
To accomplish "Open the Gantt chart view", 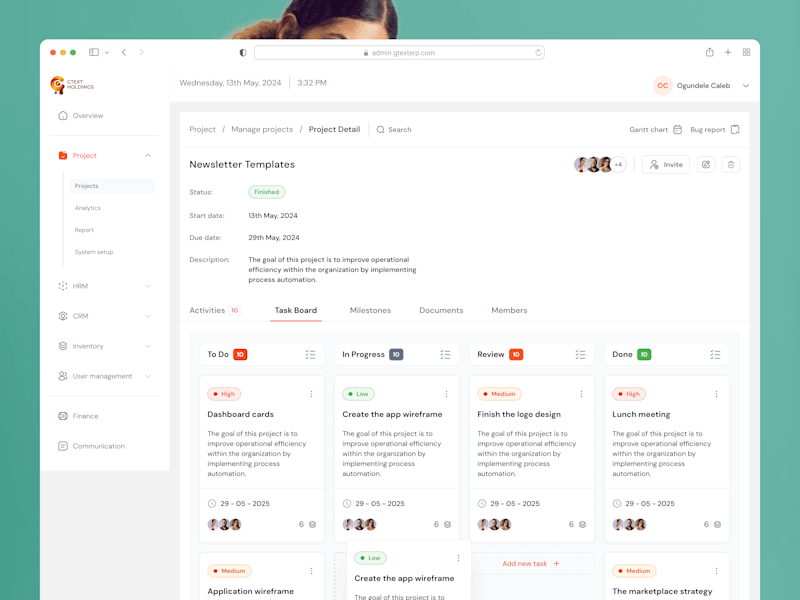I will click(656, 130).
